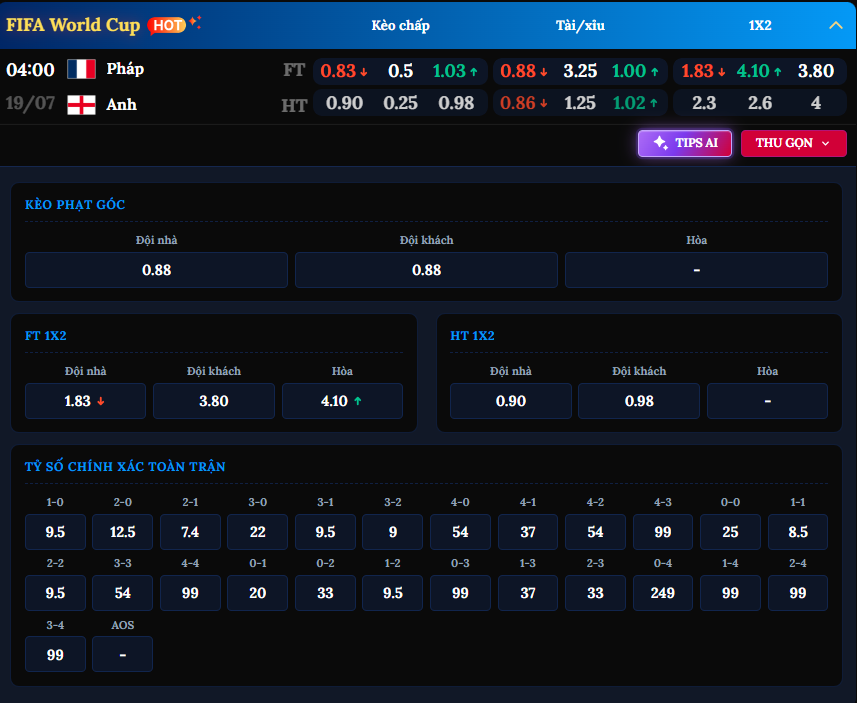Click the HOT badge beside FIFA World Cup
This screenshot has width=857, height=703.
pos(167,25)
